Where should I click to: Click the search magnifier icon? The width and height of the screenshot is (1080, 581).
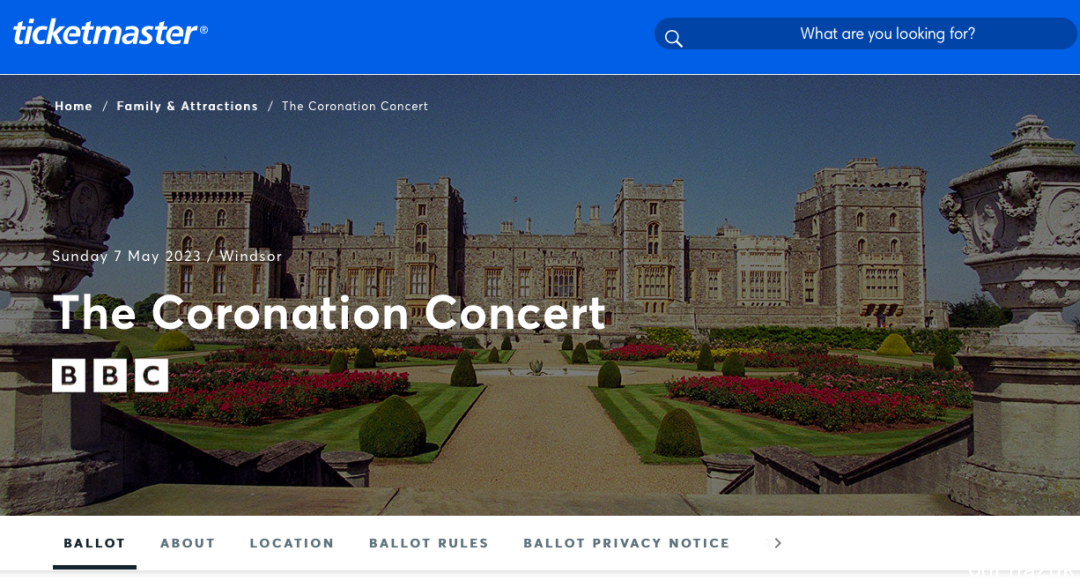674,39
